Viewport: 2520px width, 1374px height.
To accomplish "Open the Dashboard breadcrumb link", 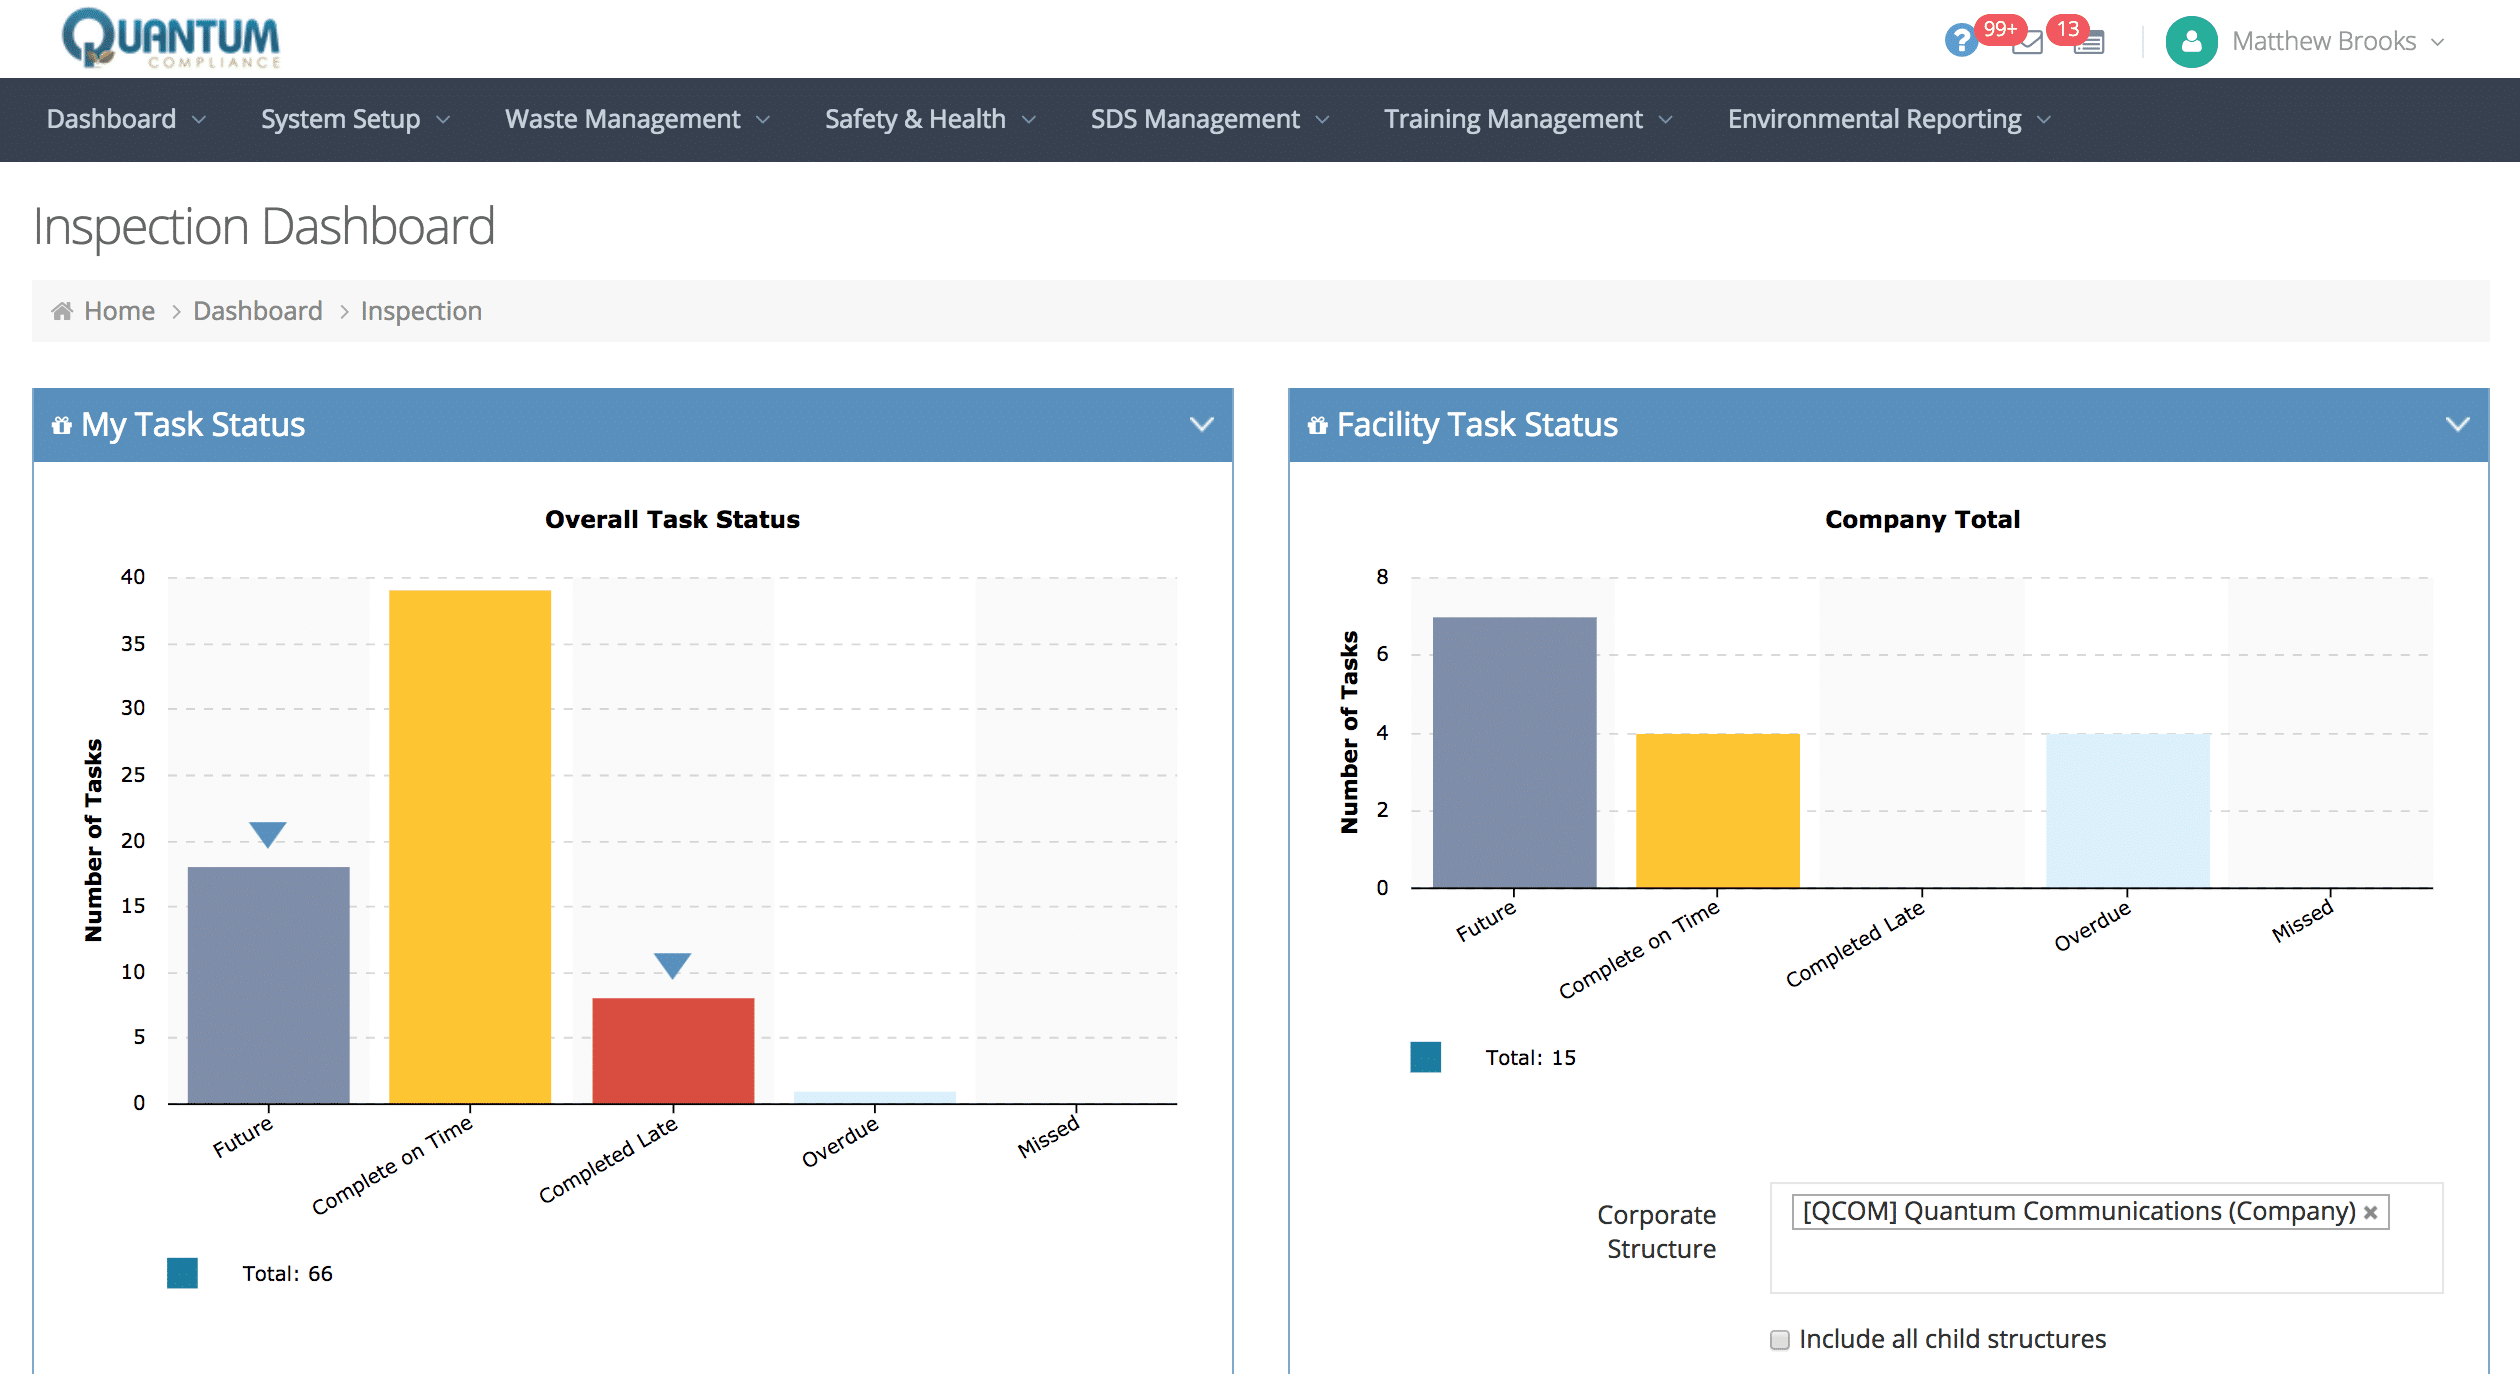I will pyautogui.click(x=257, y=310).
